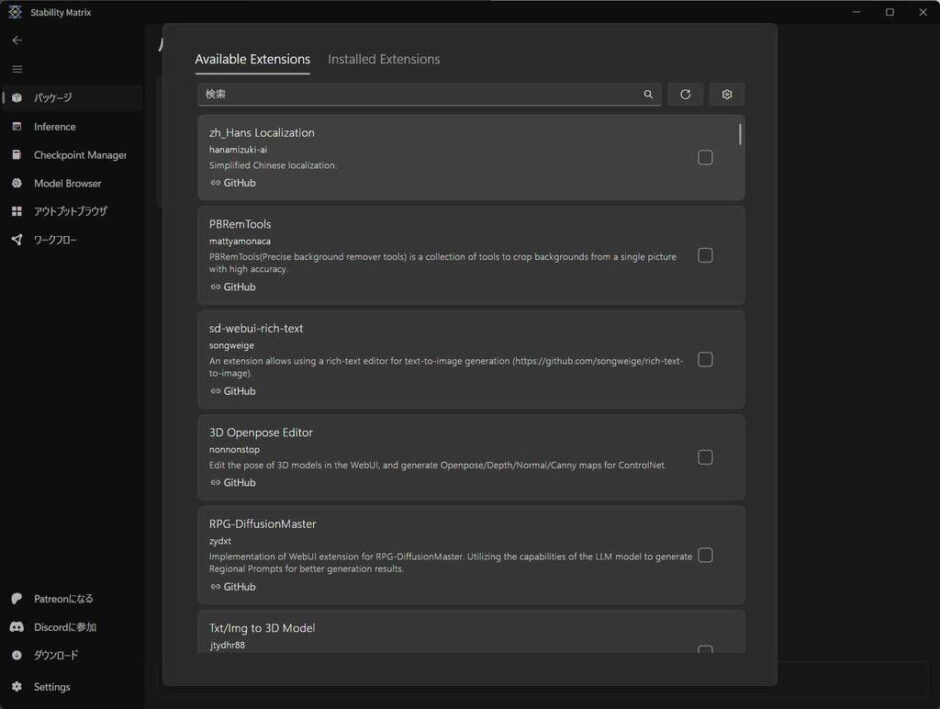Open Settings at sidebar bottom
This screenshot has width=940, height=709.
[x=51, y=687]
